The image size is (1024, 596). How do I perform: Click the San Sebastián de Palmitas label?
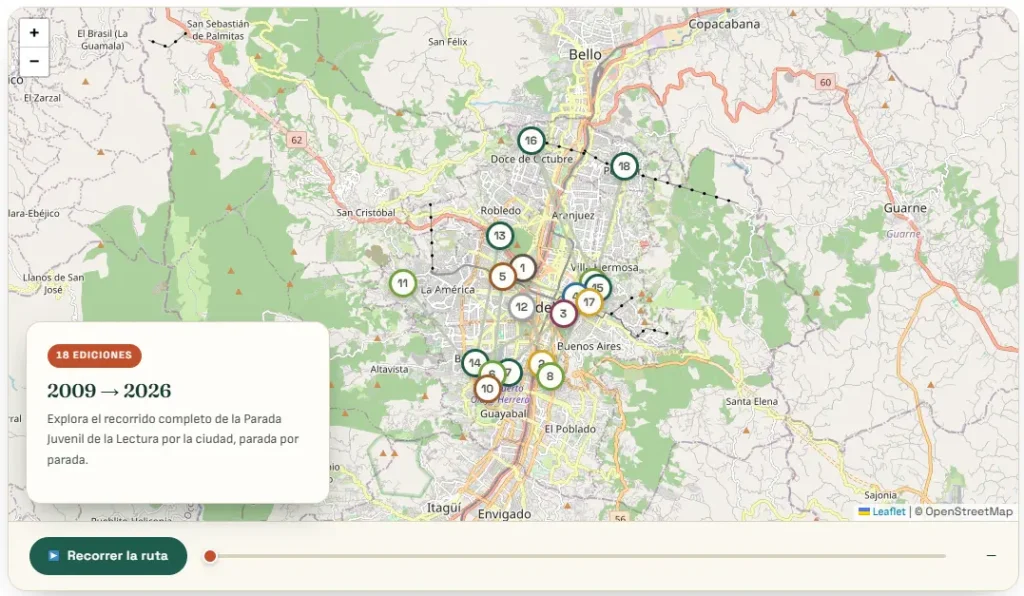(x=218, y=30)
